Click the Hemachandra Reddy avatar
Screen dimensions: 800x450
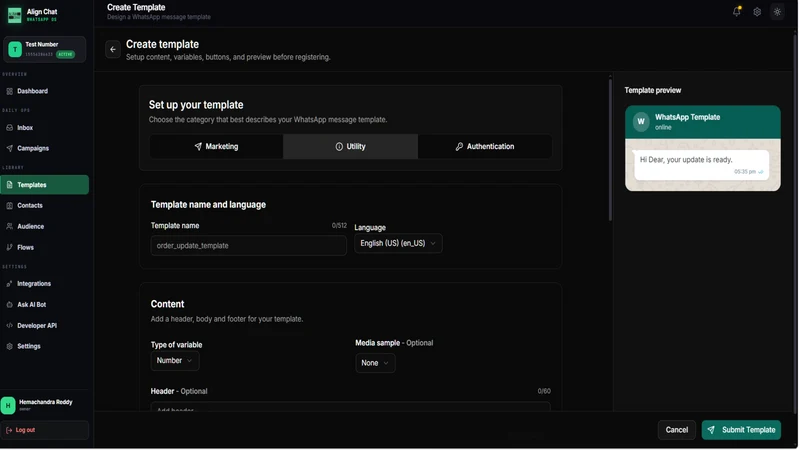point(8,406)
